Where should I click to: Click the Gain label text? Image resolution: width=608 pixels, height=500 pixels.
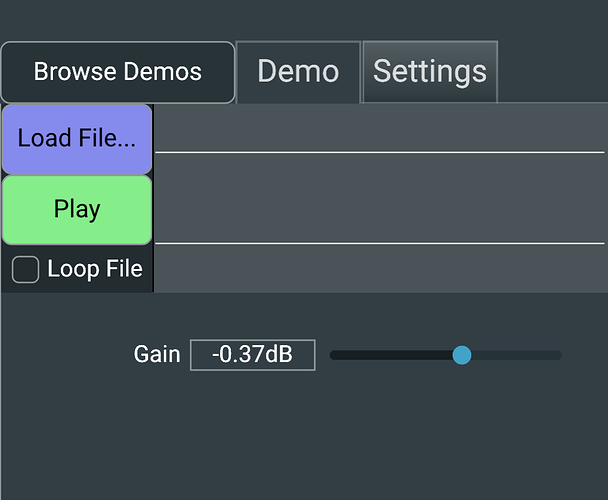point(157,354)
